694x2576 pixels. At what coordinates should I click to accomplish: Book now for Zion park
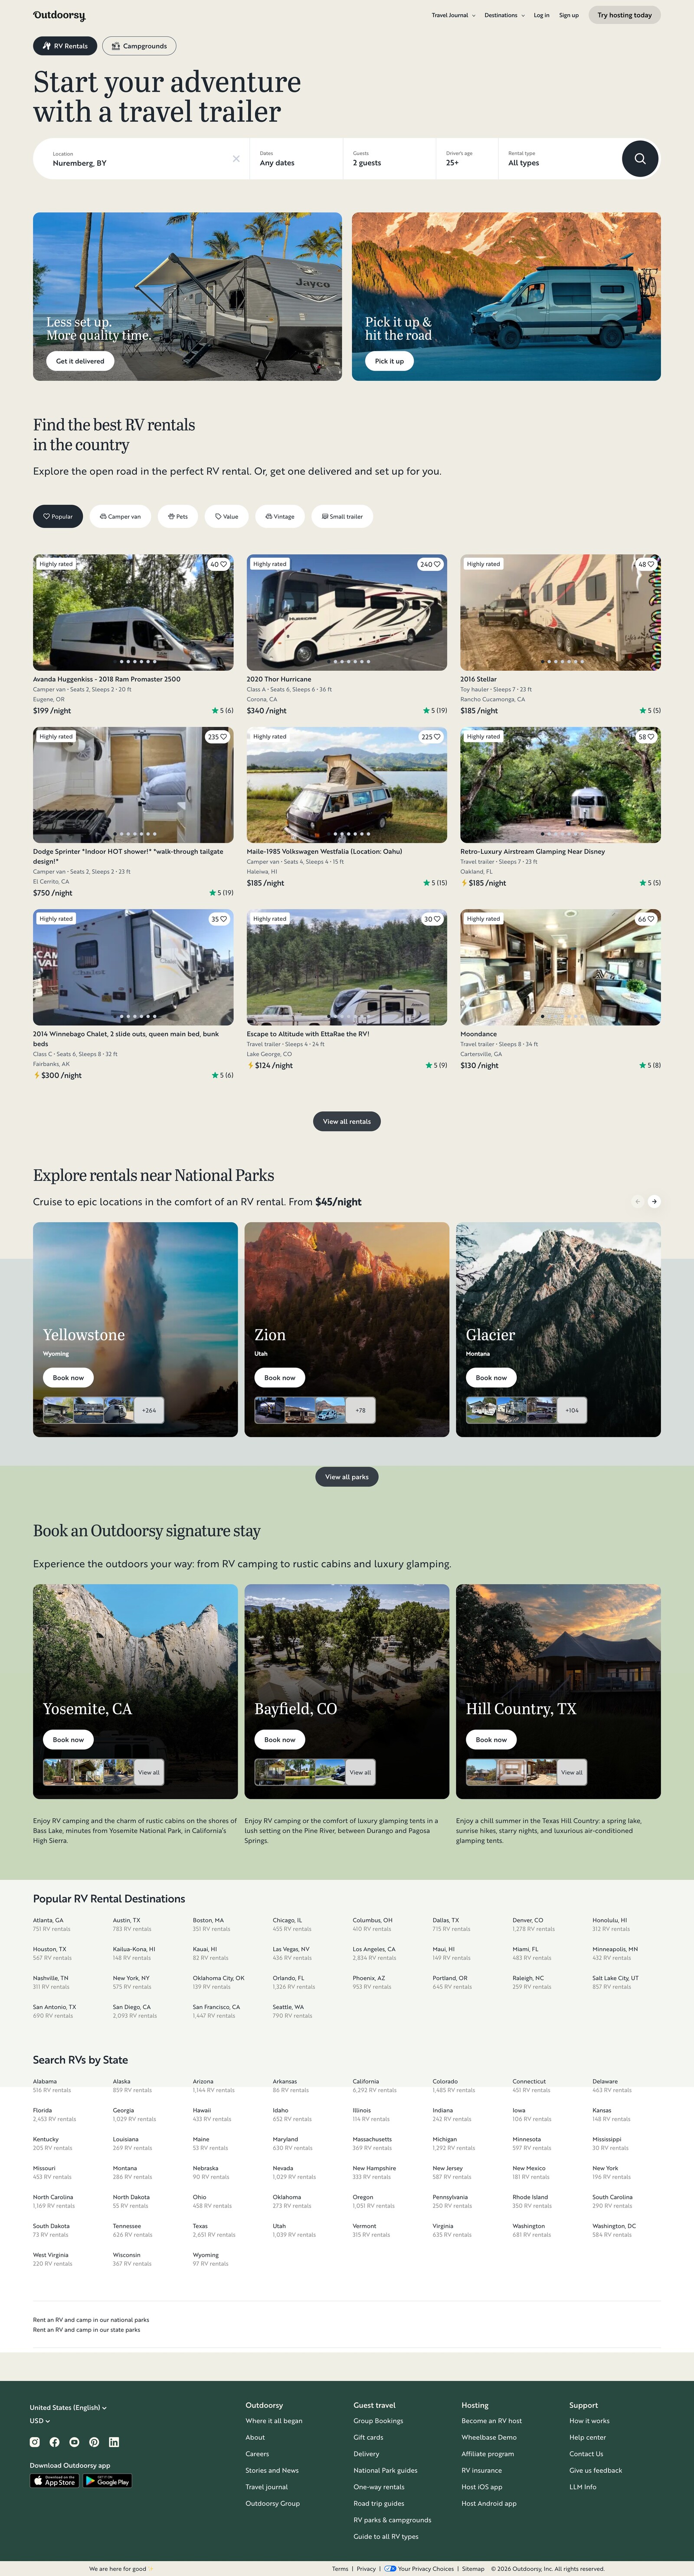280,1378
